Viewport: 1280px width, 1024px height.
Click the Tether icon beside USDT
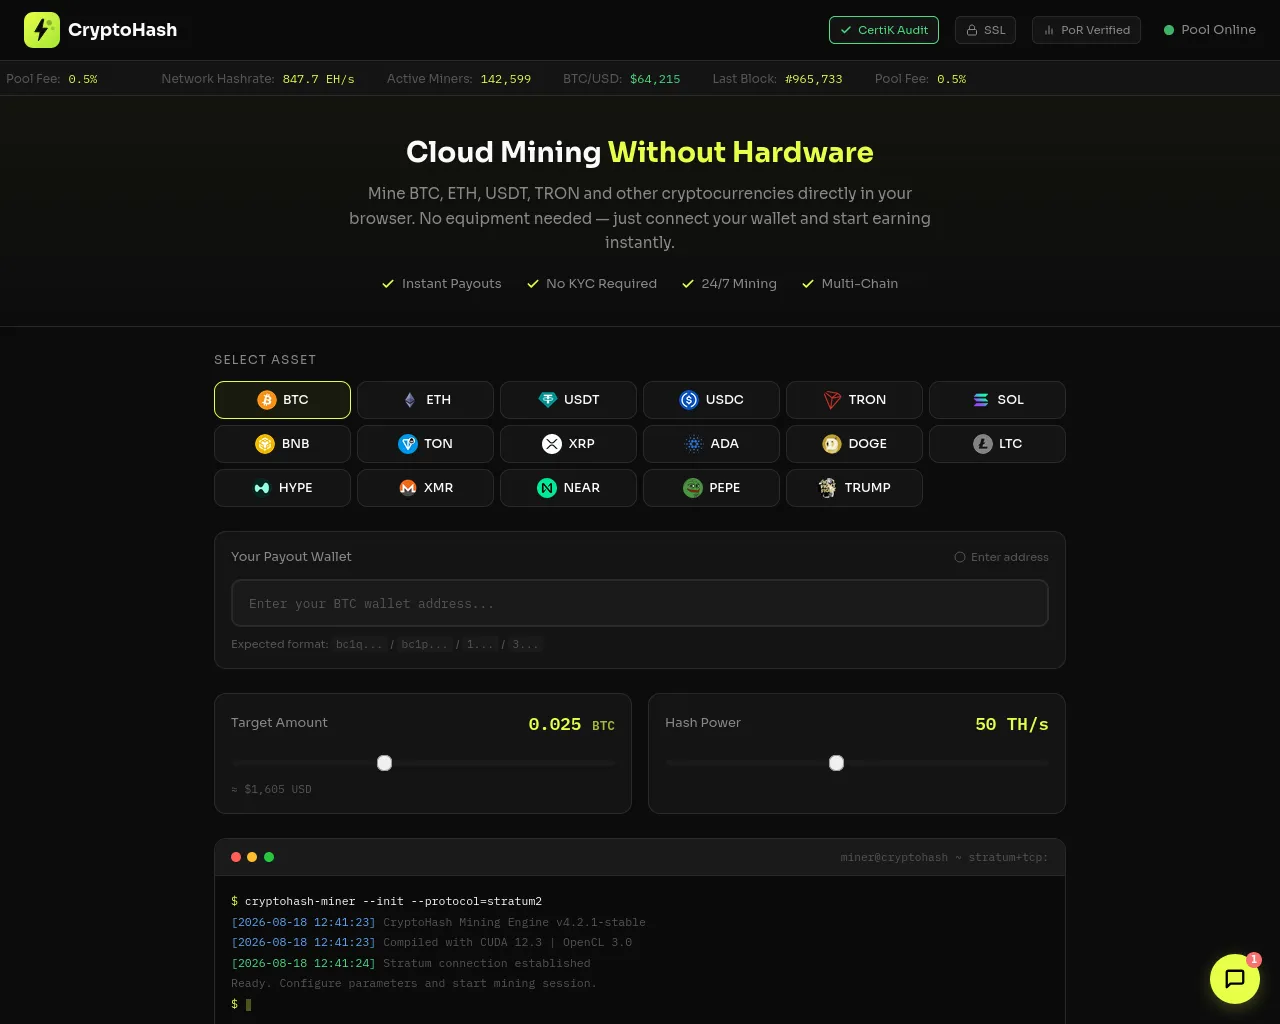(547, 400)
